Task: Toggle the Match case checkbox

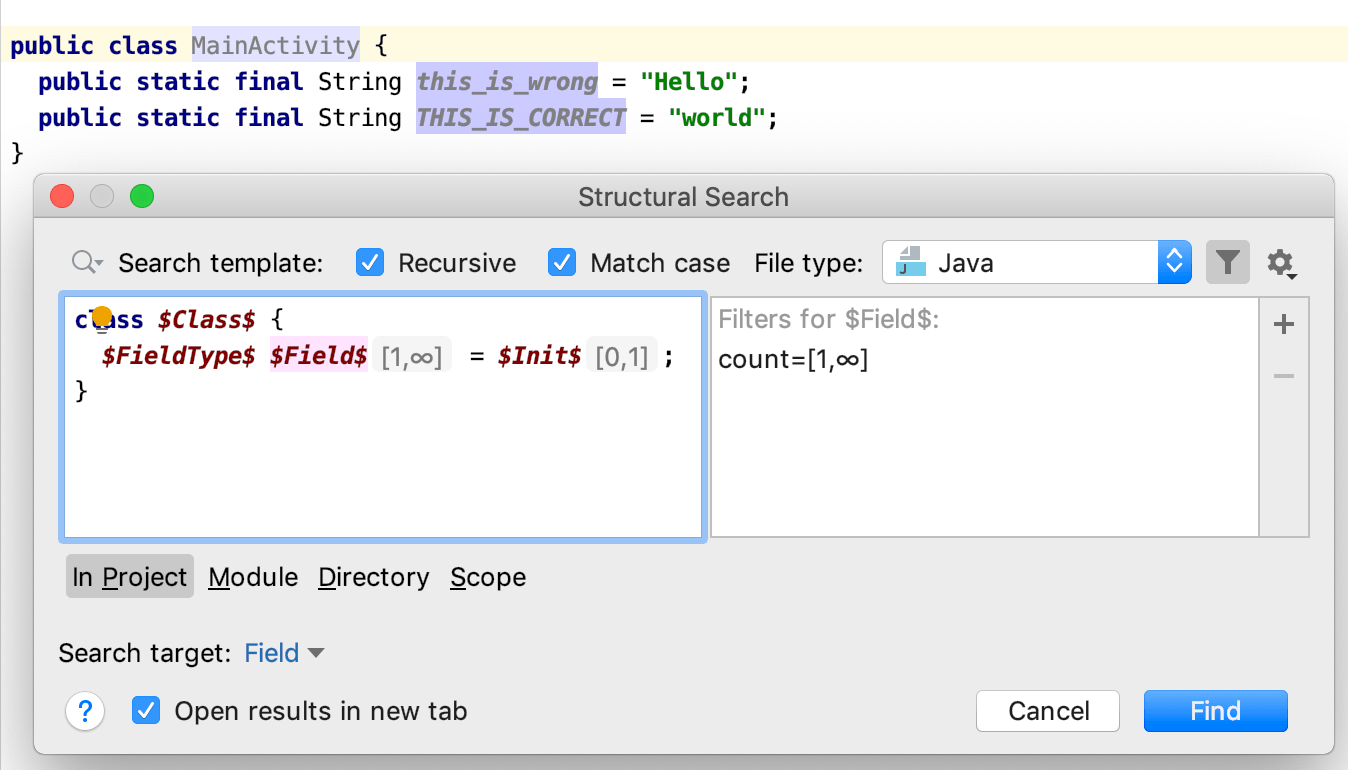Action: [562, 263]
